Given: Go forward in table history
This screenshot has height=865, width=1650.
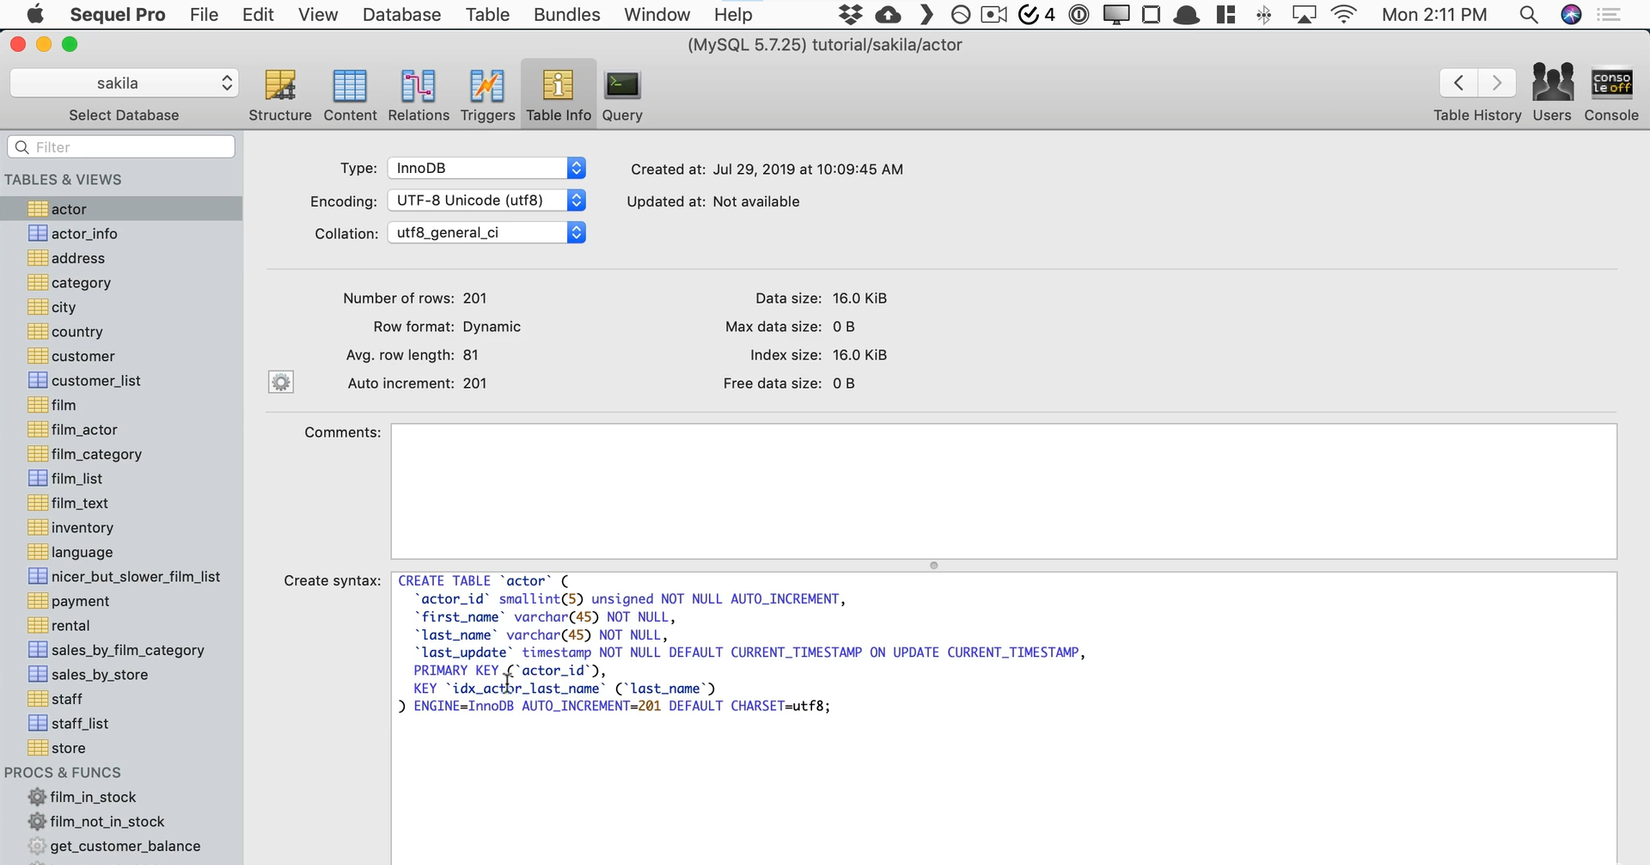Looking at the screenshot, I should pyautogui.click(x=1496, y=83).
